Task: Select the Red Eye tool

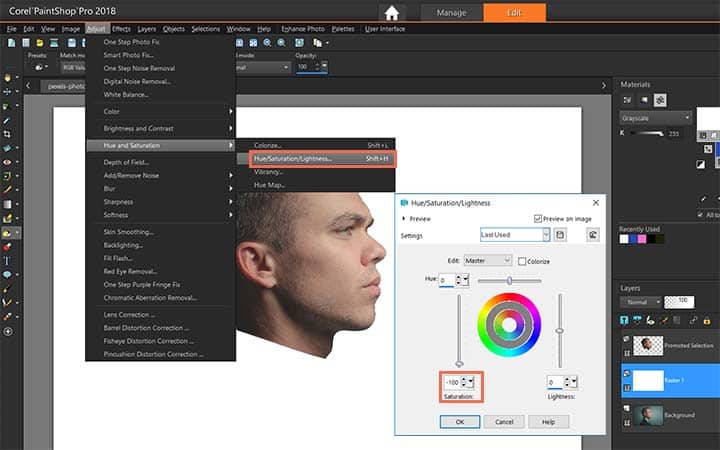Action: [7, 162]
